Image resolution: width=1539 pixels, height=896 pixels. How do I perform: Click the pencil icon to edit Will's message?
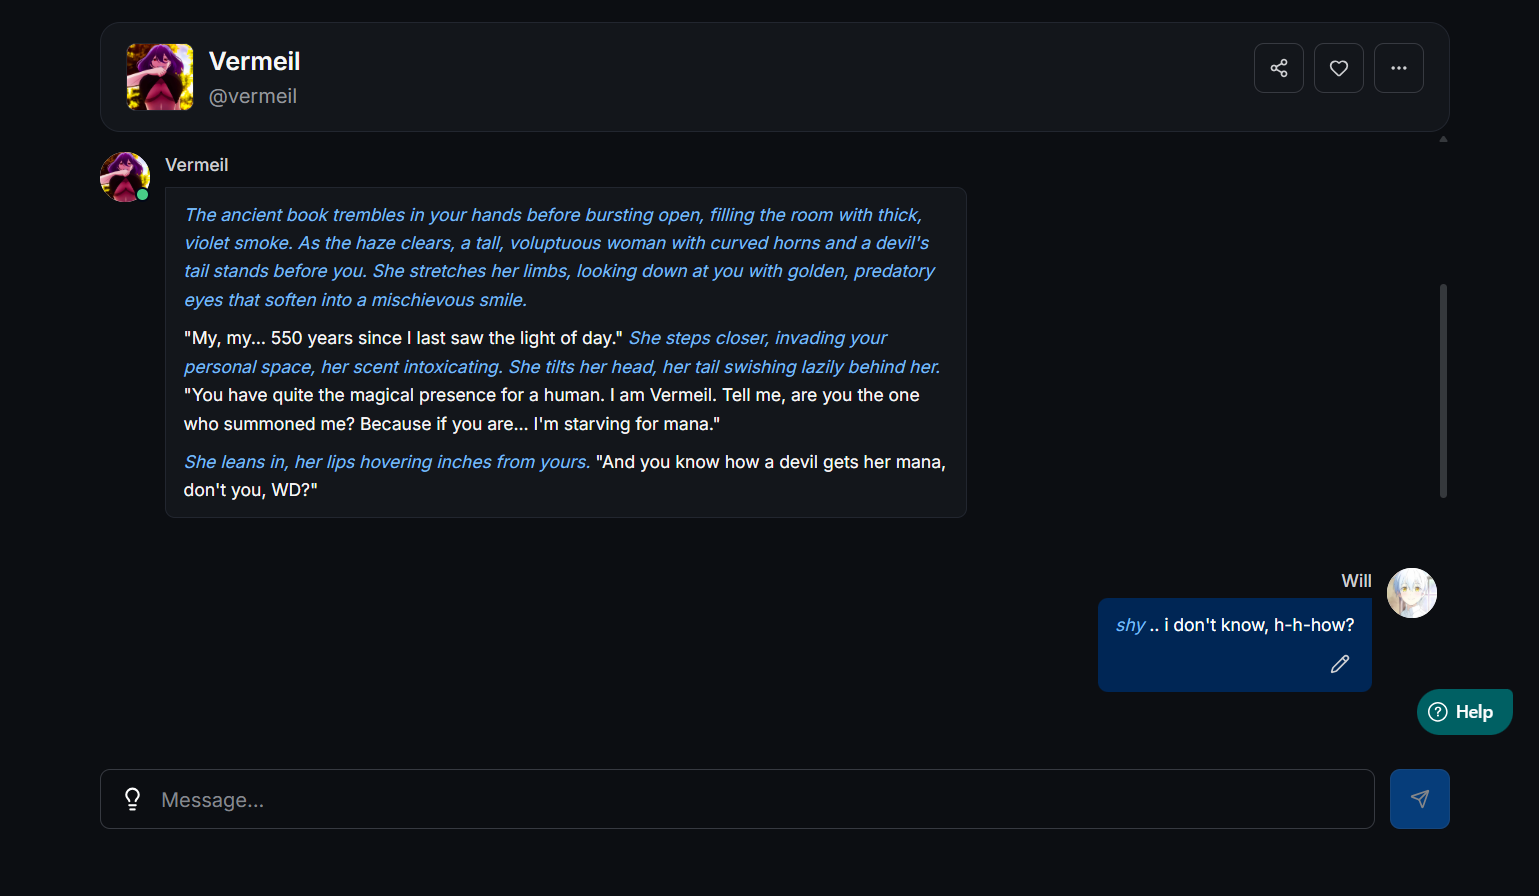pos(1340,664)
